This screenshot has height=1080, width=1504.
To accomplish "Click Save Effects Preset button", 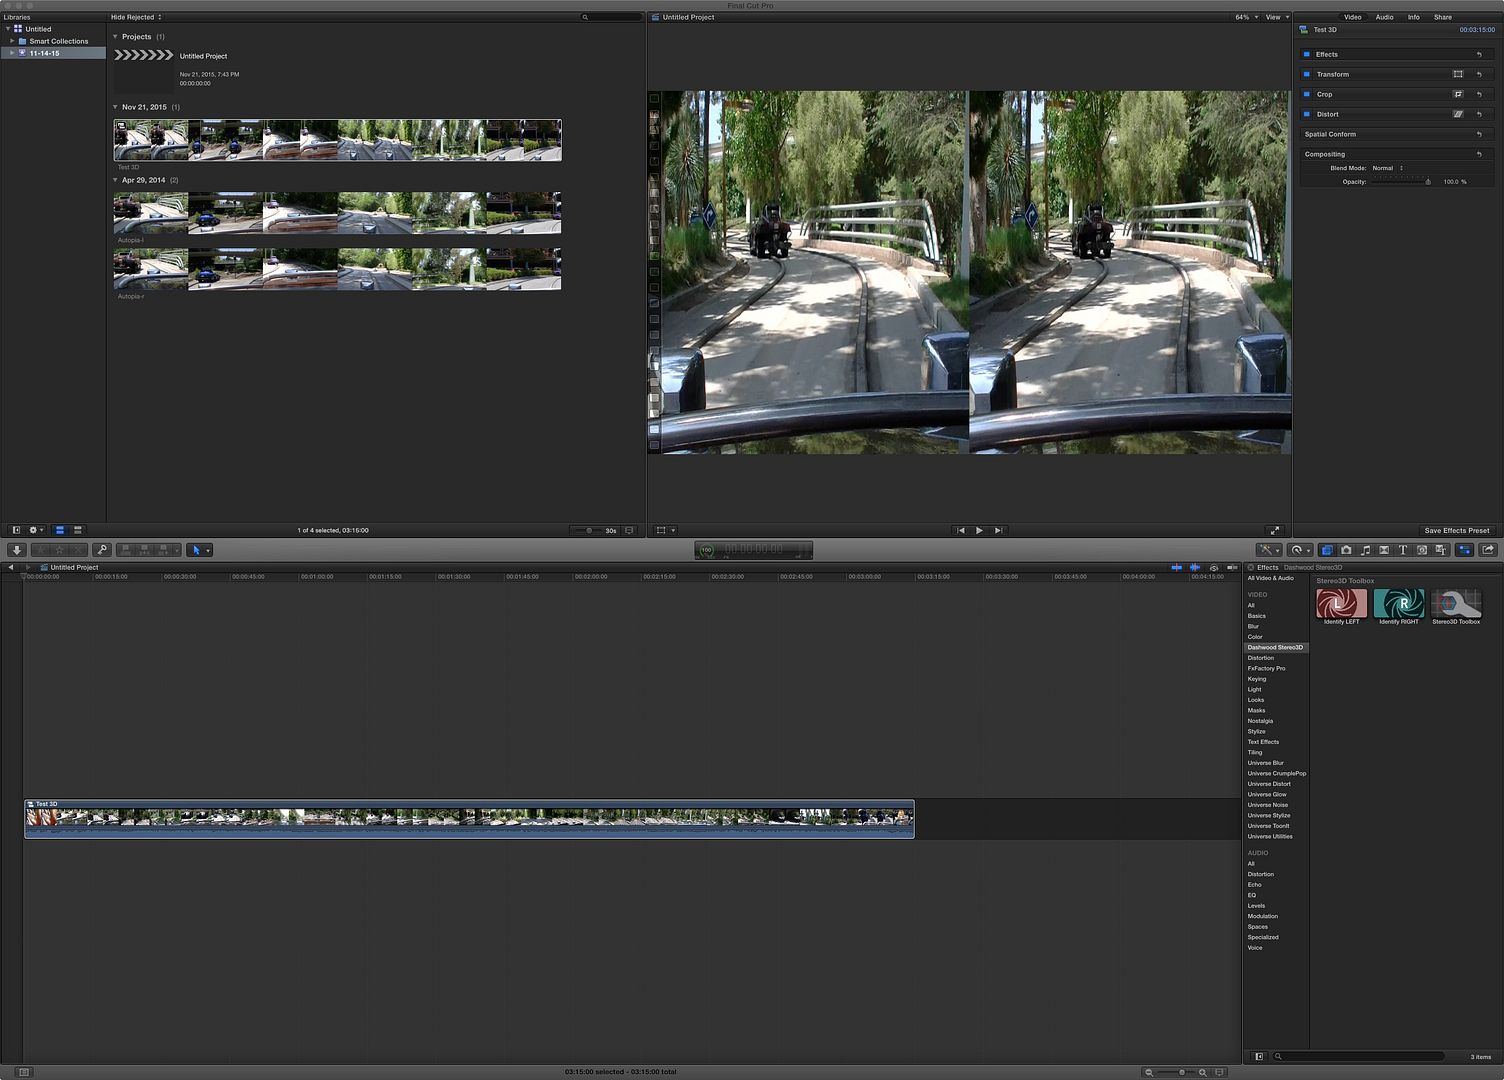I will 1456,530.
